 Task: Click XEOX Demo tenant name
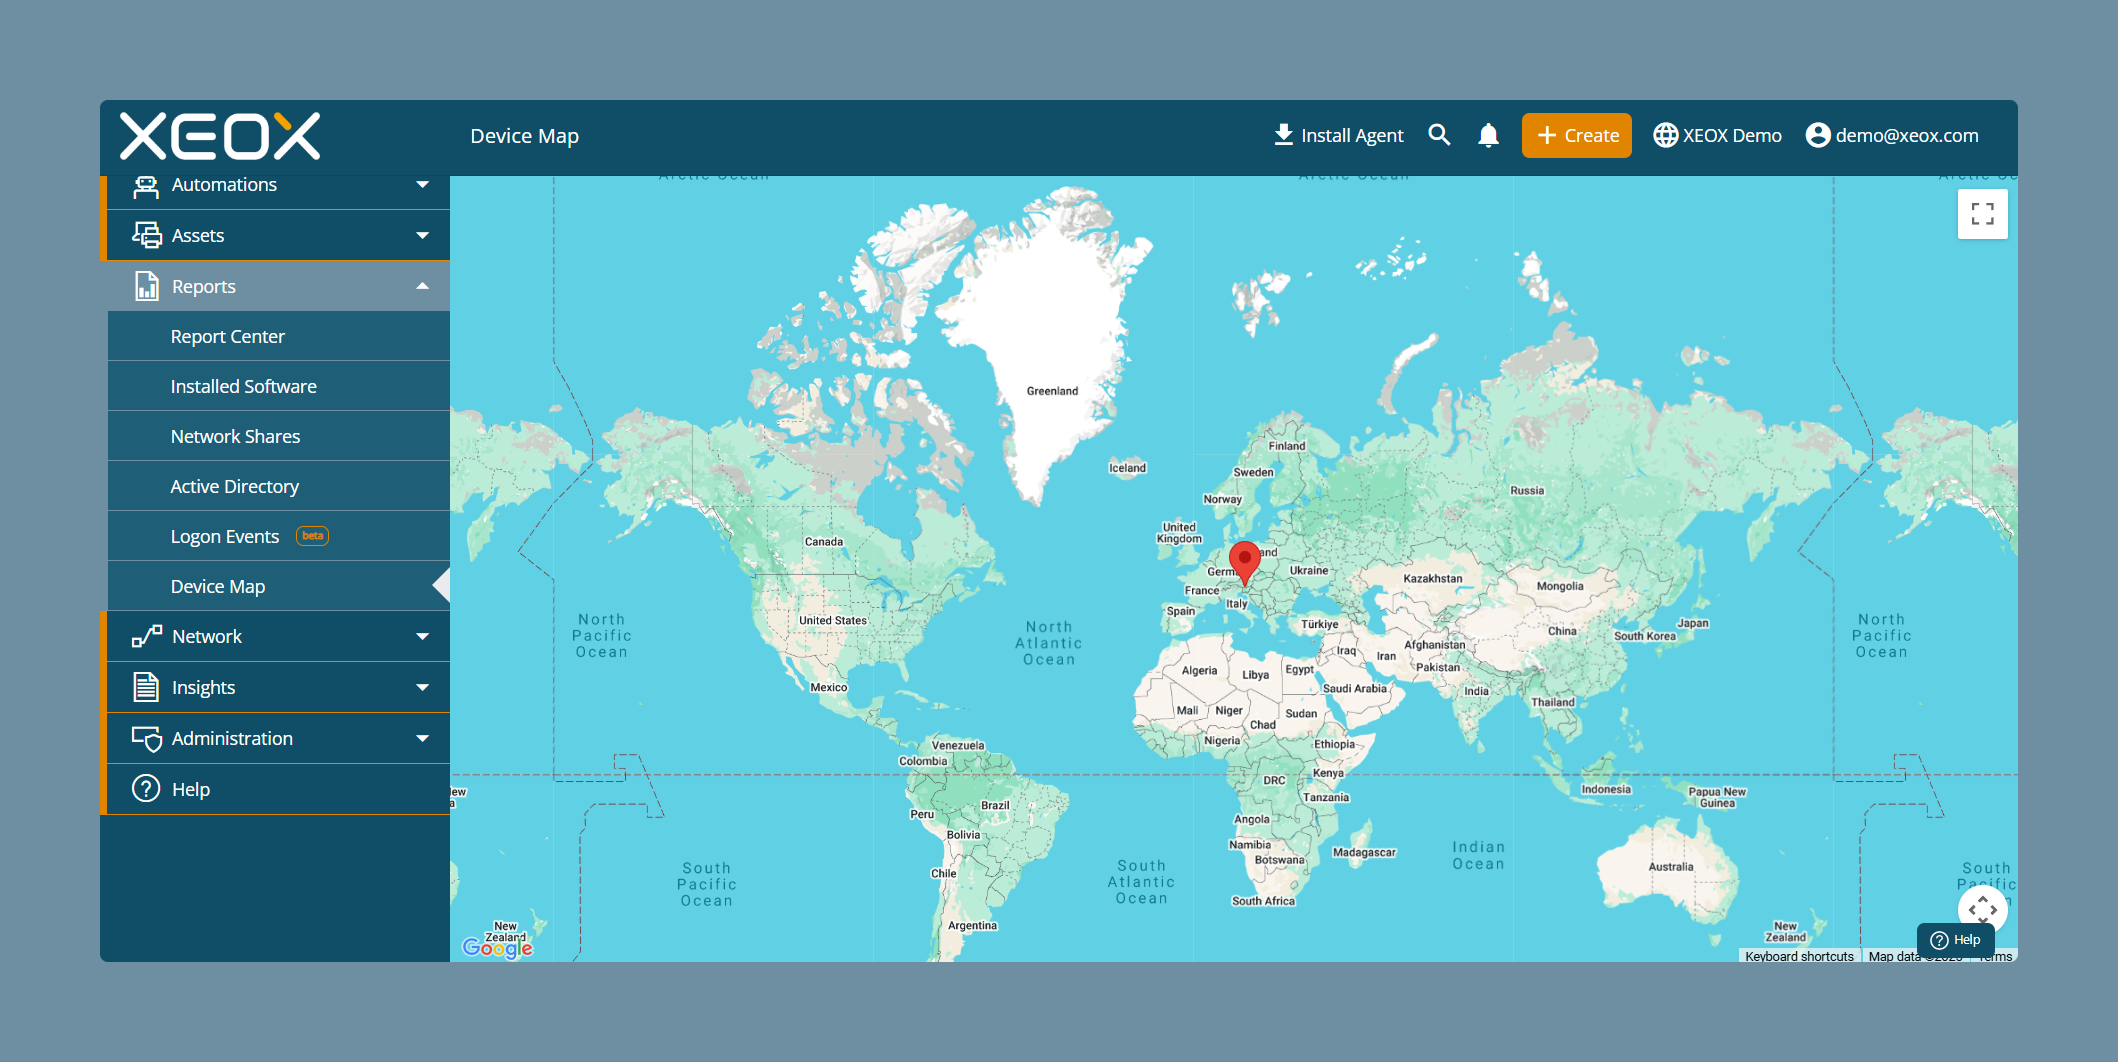[x=1732, y=135]
